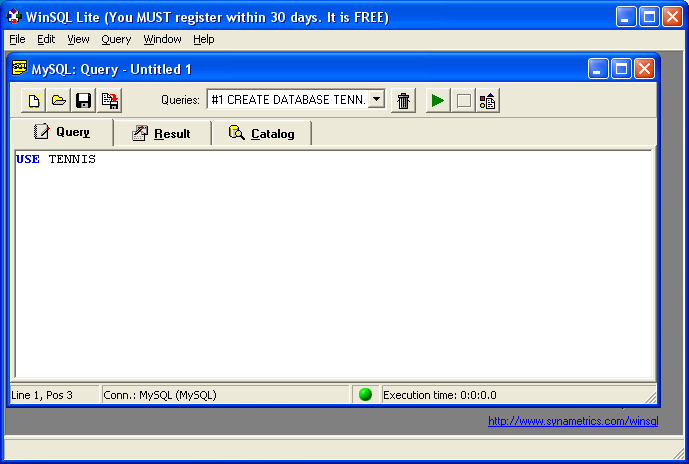689x464 pixels.
Task: Create a new query document
Action: [33, 101]
